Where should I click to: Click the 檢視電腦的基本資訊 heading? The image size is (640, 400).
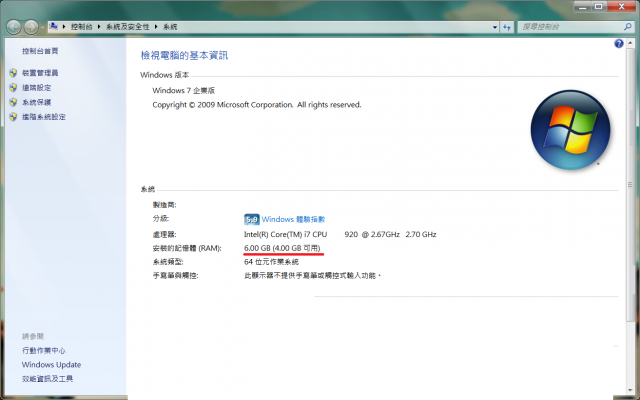tap(184, 56)
